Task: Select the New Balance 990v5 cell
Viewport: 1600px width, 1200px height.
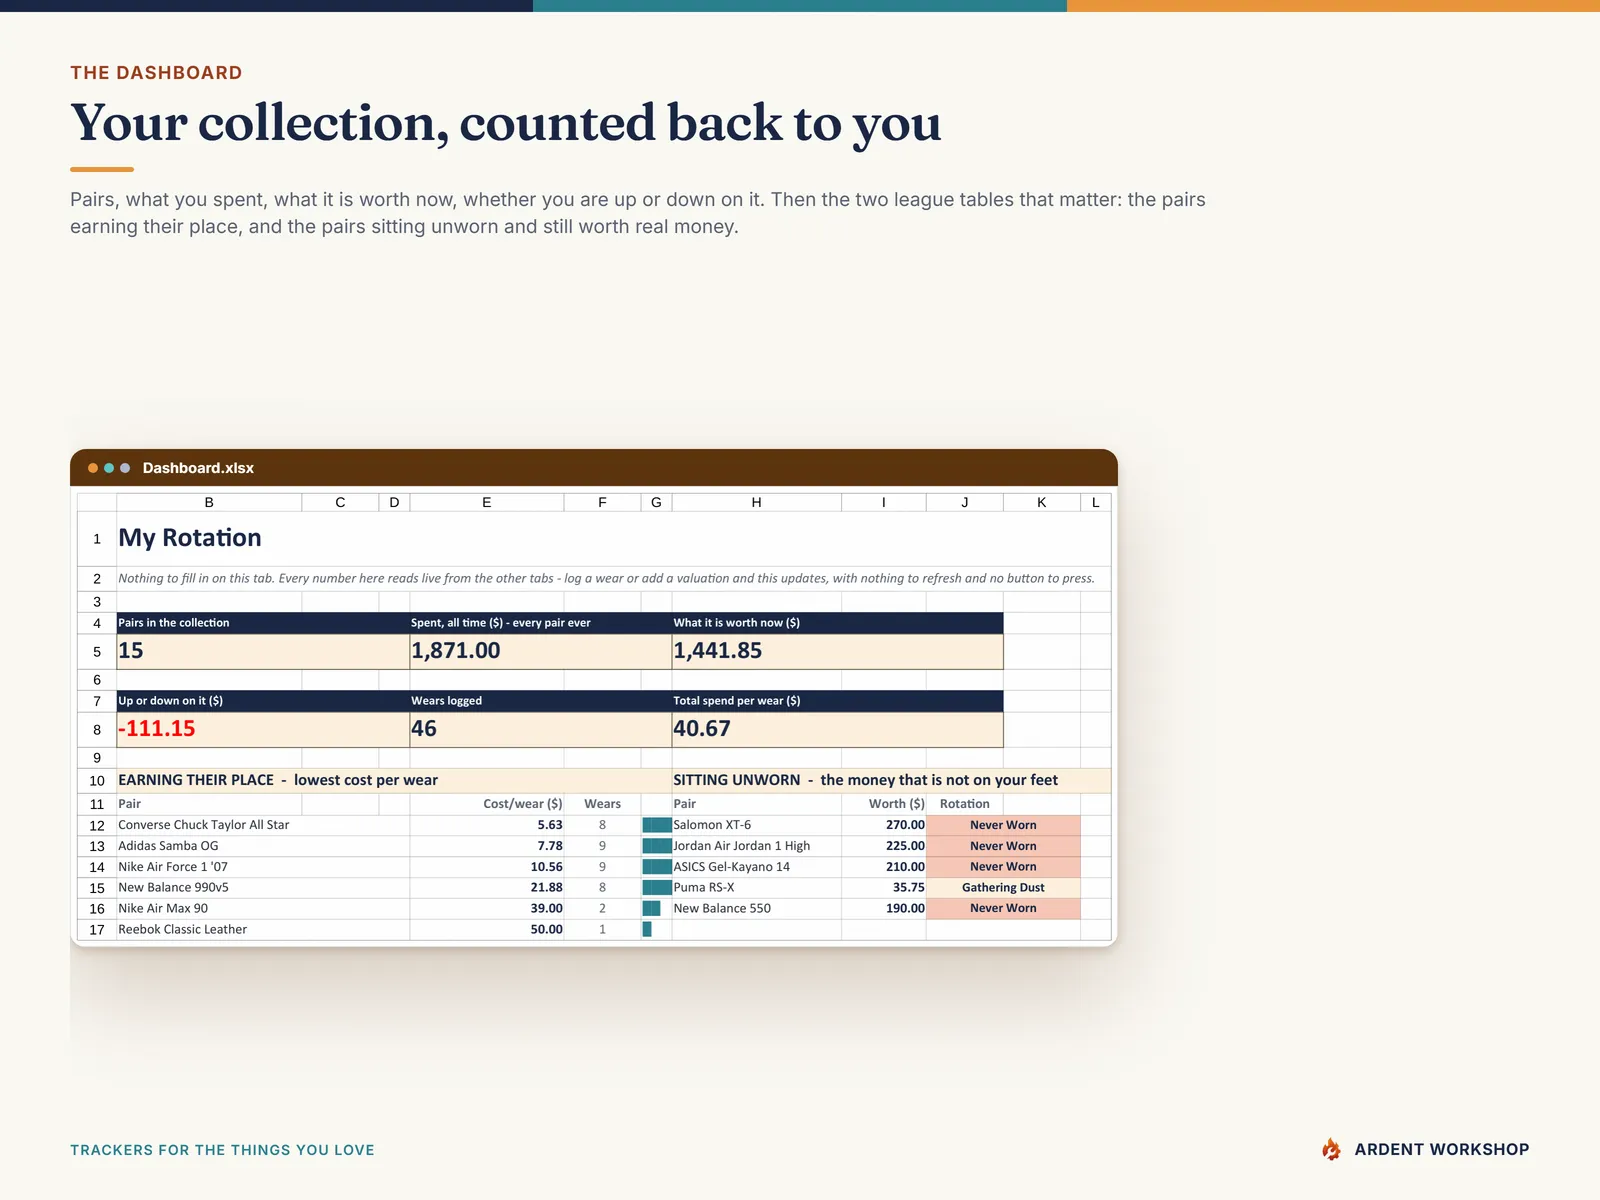Action: [x=263, y=887]
